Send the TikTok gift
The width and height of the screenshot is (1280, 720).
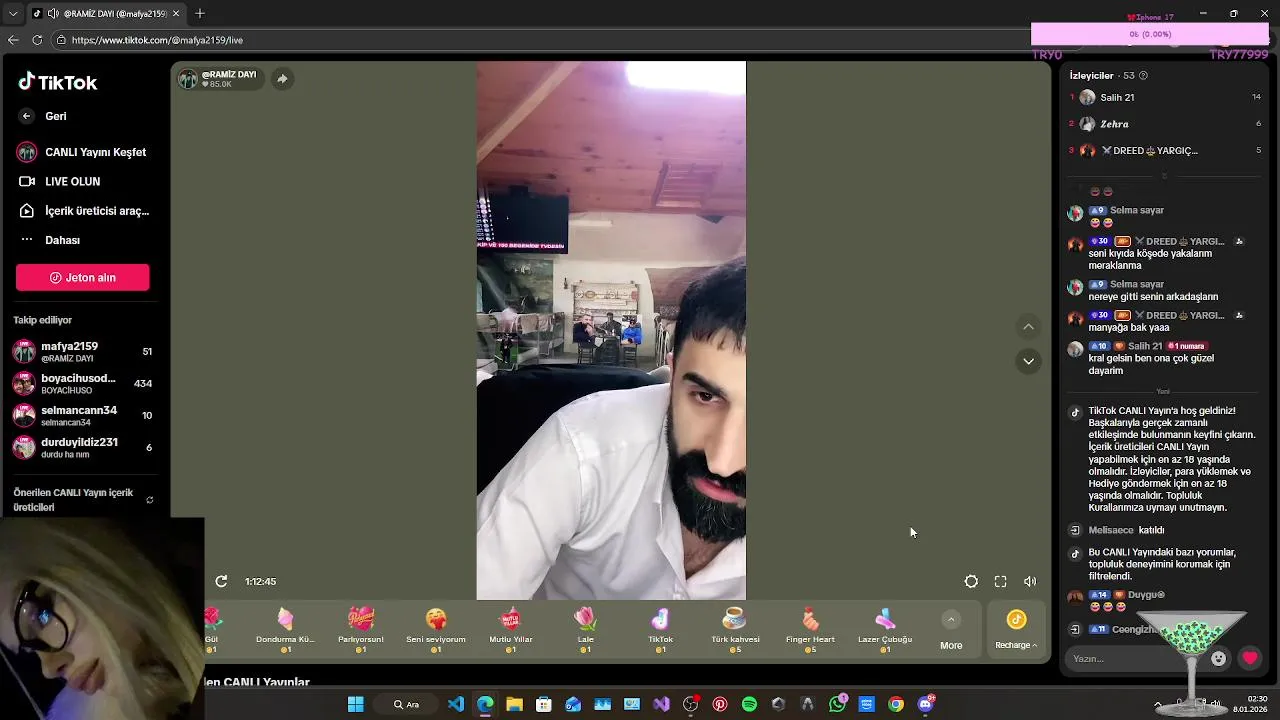(660, 630)
